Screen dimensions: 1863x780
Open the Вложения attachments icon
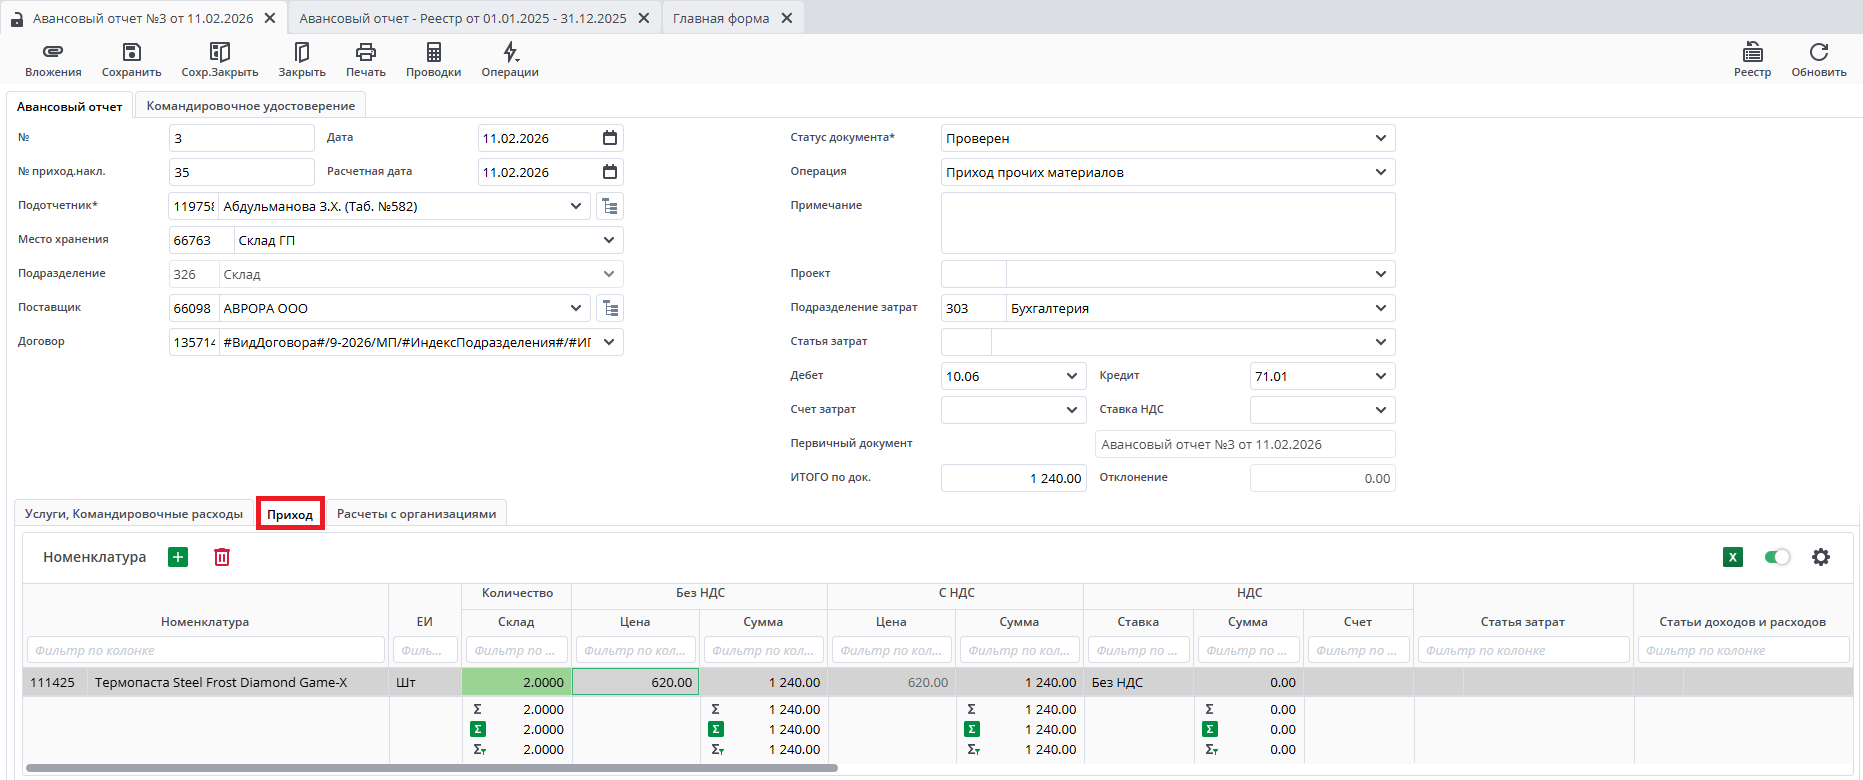click(53, 52)
